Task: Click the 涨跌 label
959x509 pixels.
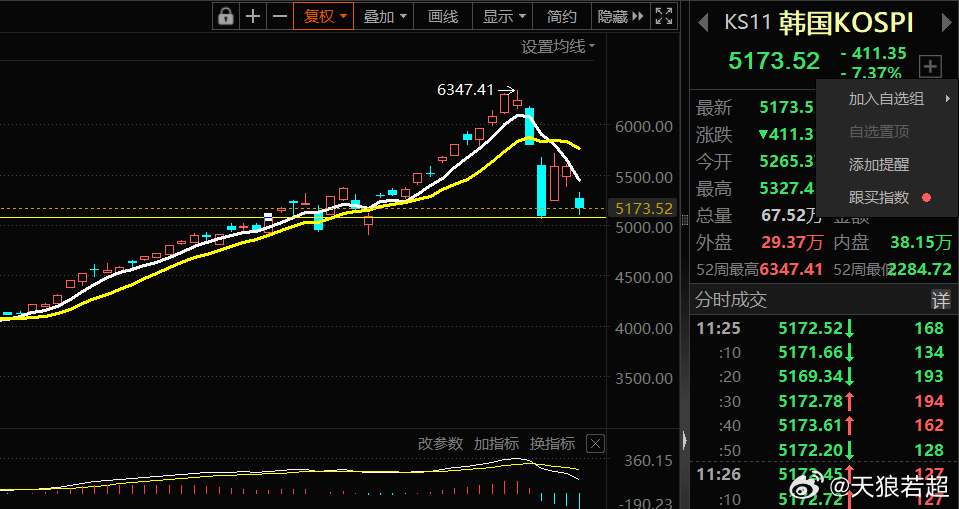Action: 714,135
